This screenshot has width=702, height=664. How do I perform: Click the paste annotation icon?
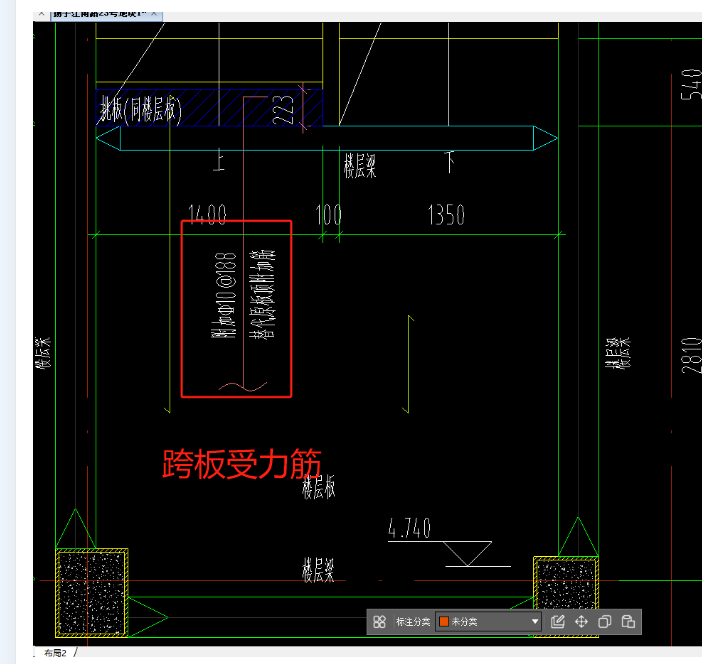[x=628, y=621]
